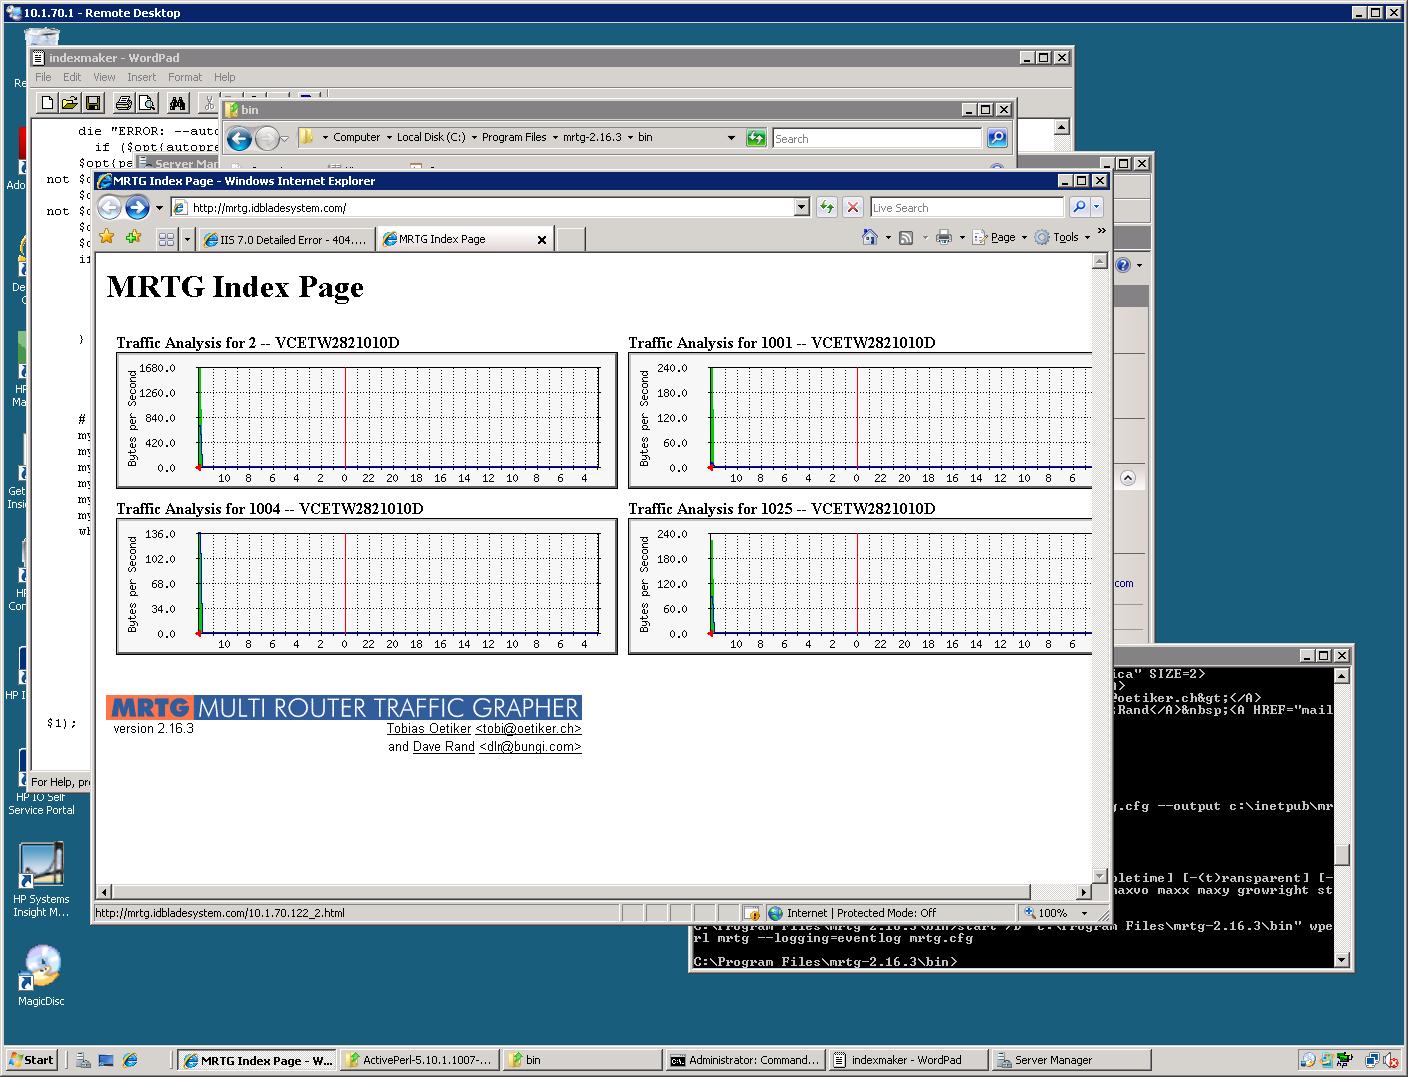Select the MRTG Index Page tab

pyautogui.click(x=455, y=239)
